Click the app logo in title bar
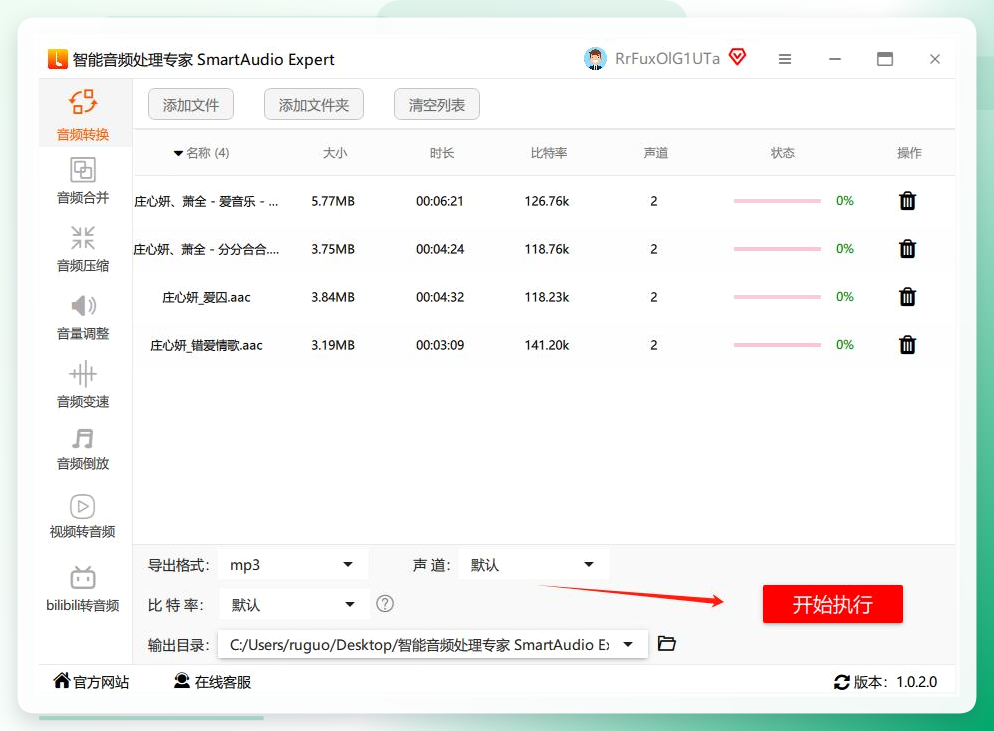 tap(58, 59)
